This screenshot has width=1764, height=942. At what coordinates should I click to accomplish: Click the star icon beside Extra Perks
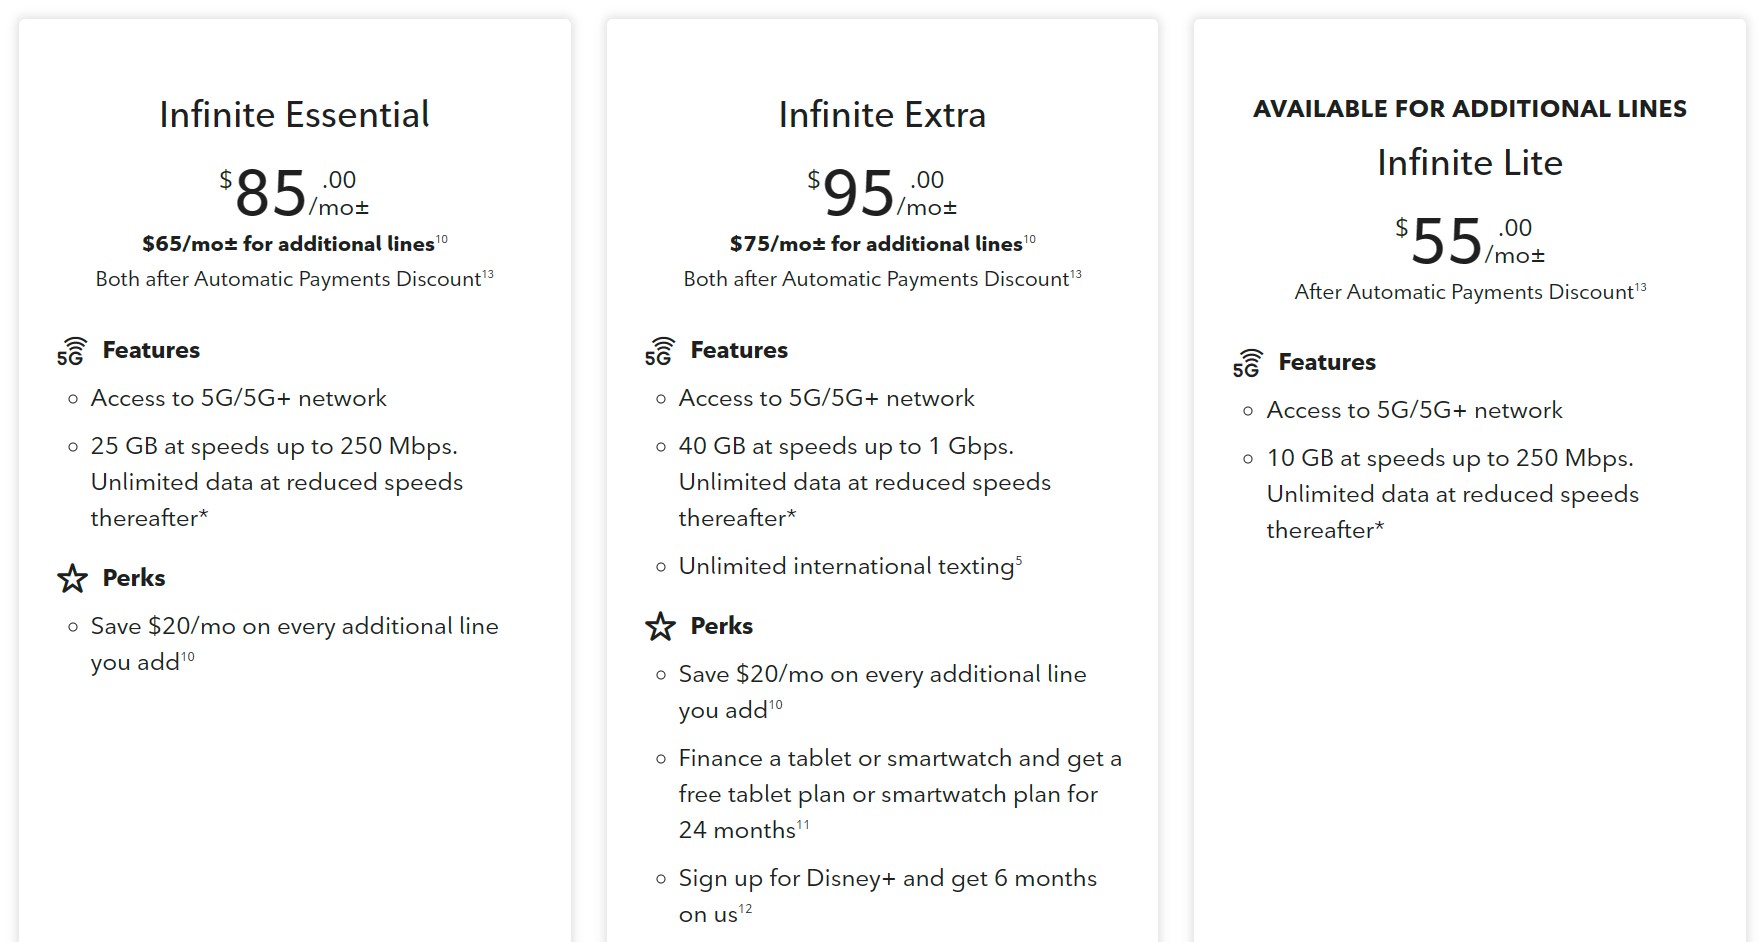click(x=660, y=626)
